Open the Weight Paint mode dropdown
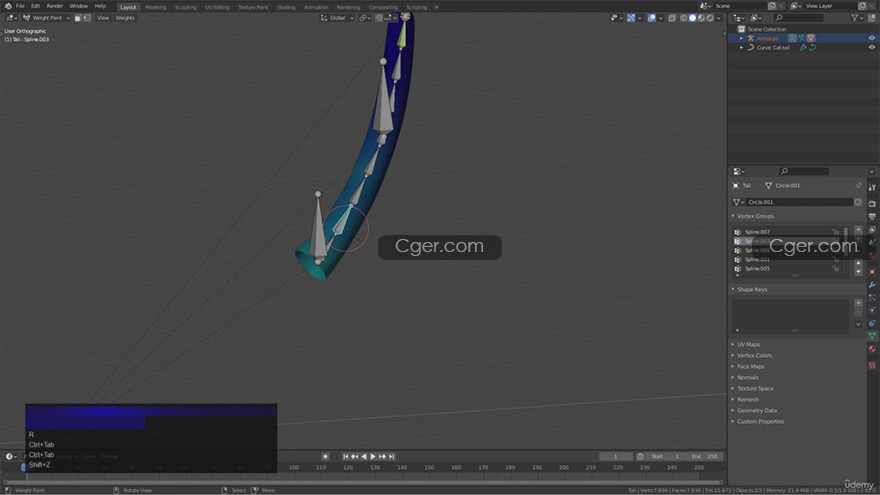The image size is (880, 495). 40,18
